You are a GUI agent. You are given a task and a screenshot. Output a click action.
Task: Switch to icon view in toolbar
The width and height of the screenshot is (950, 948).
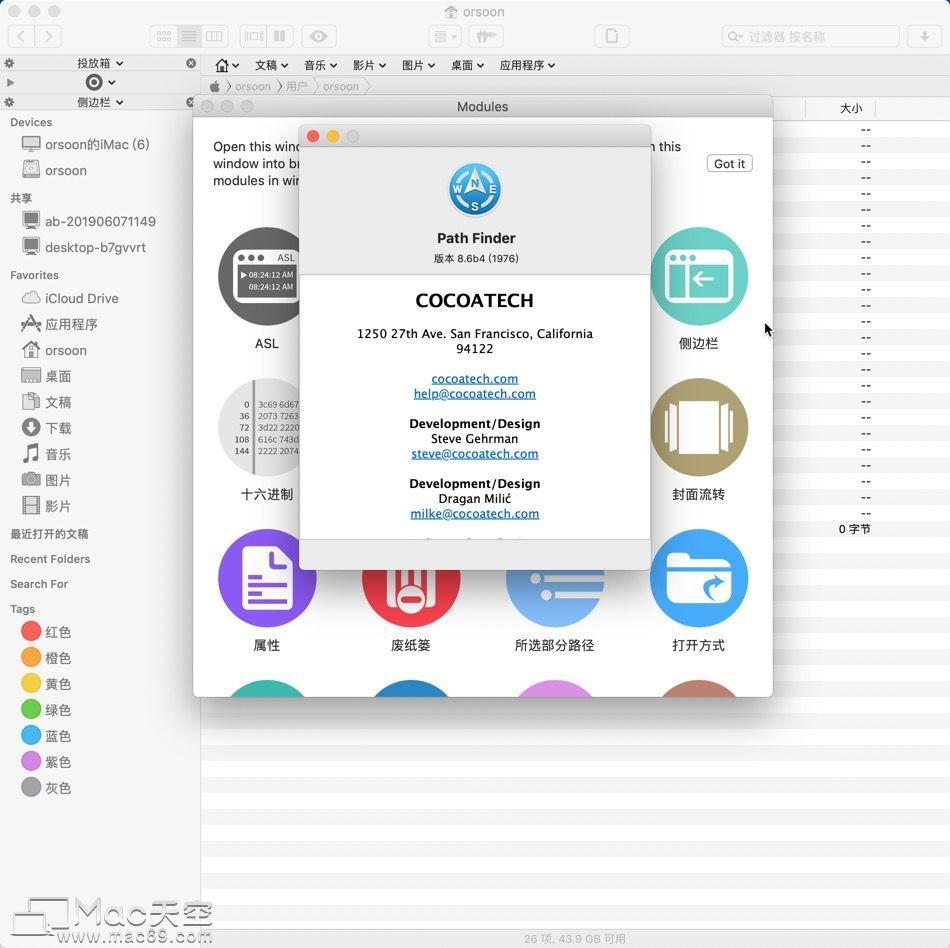click(x=164, y=36)
